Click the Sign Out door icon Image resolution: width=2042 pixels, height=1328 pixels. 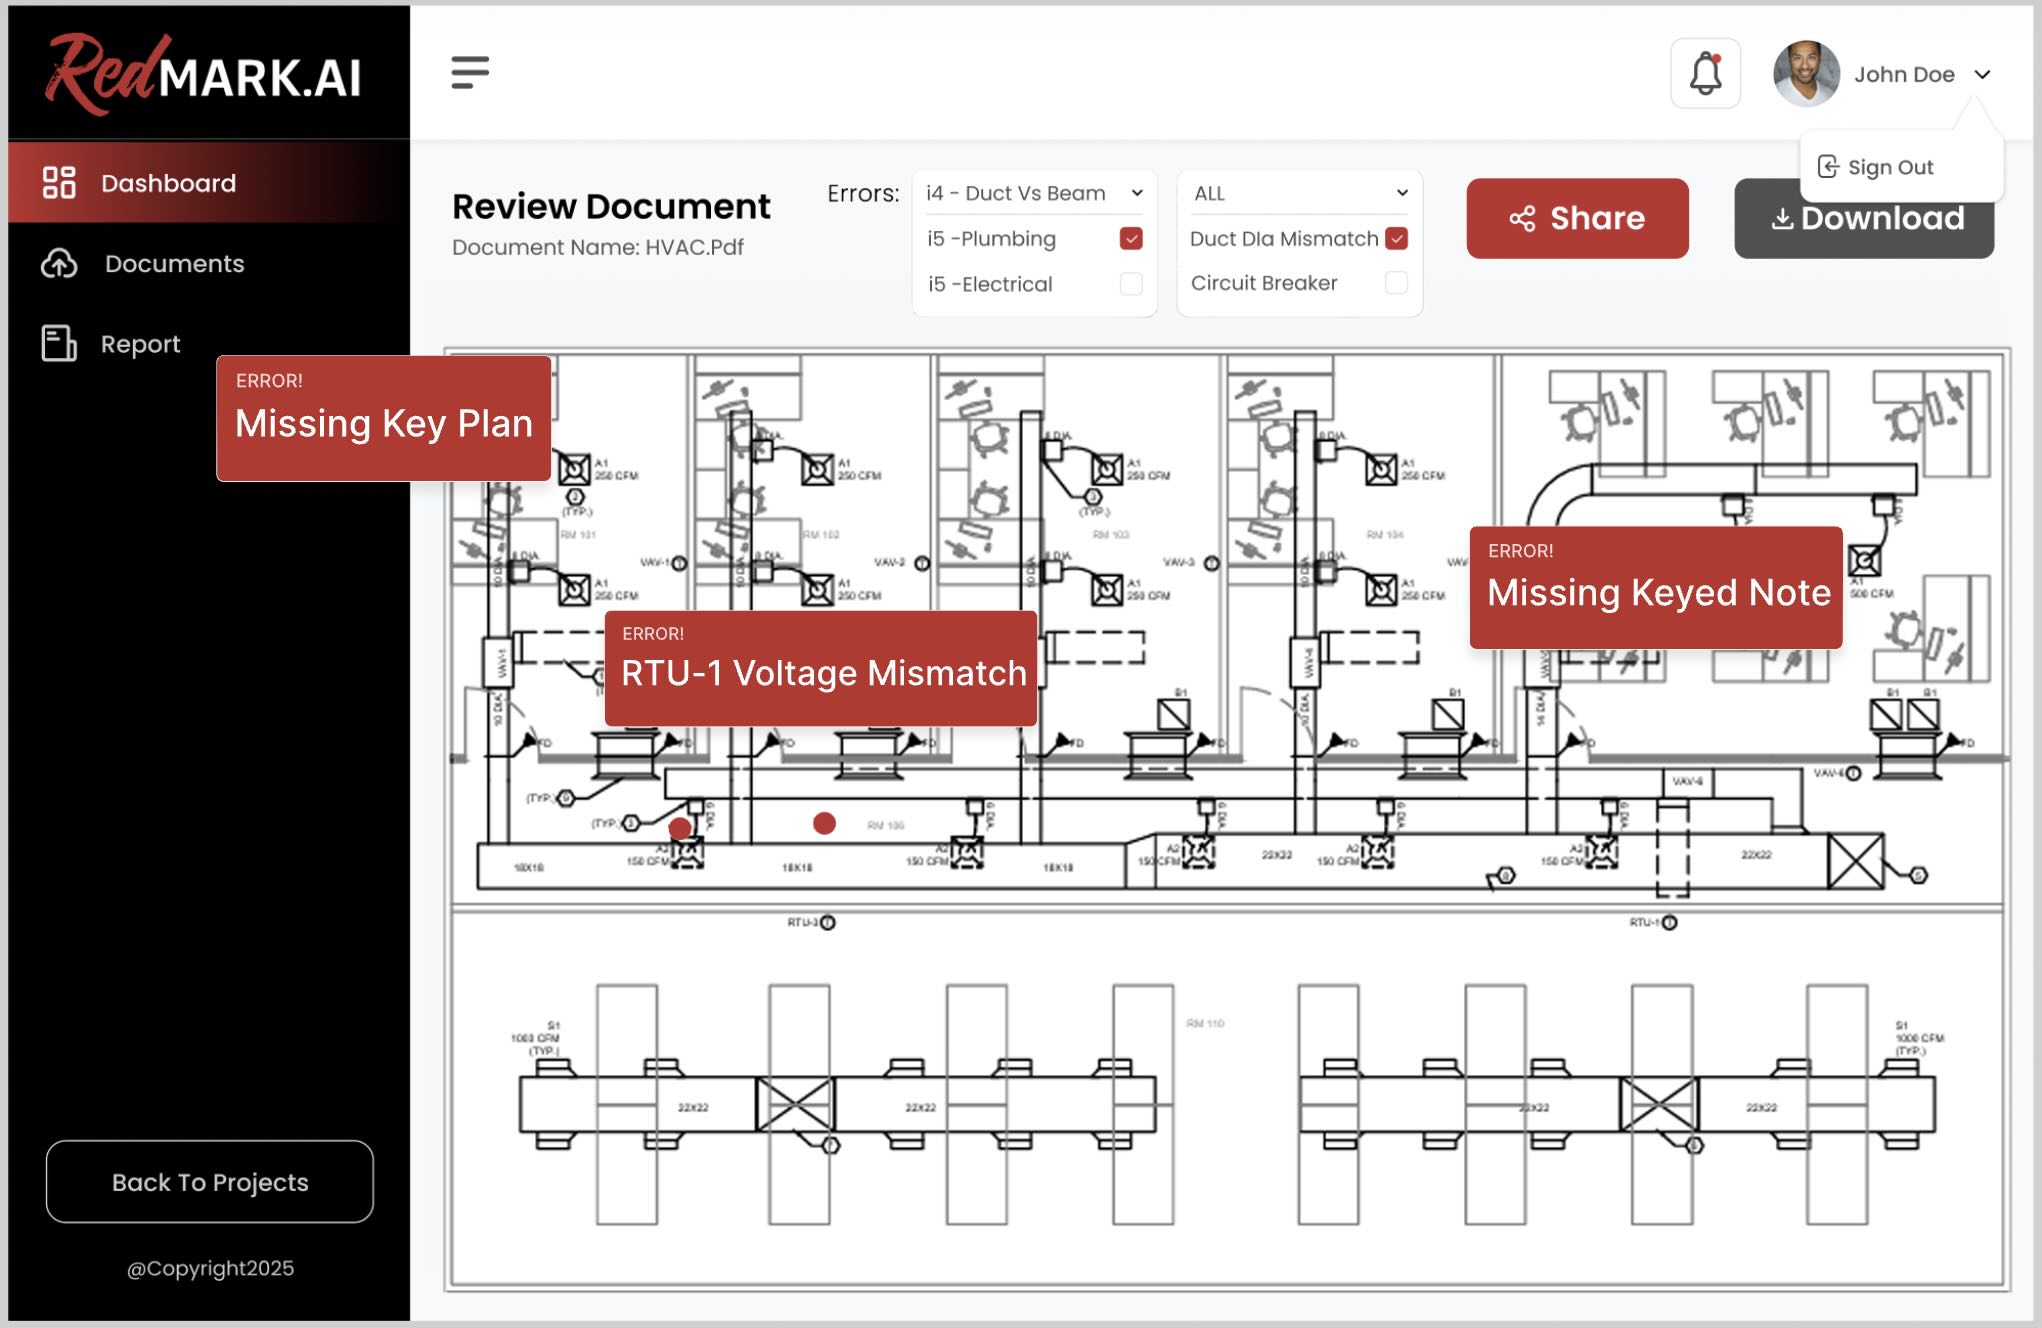click(x=1828, y=167)
